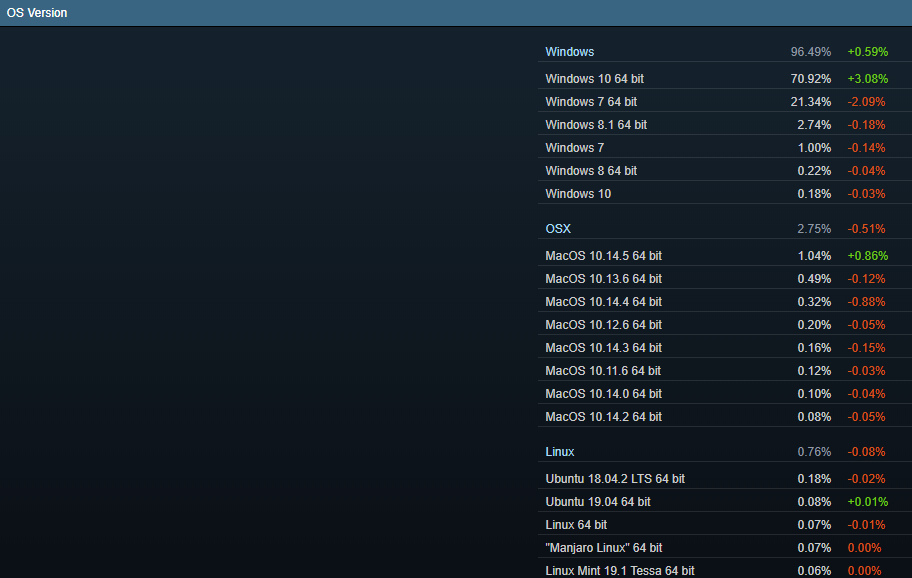The image size is (912, 578).
Task: Select MacOS 10.14.3 64 bit row
Action: click(725, 347)
